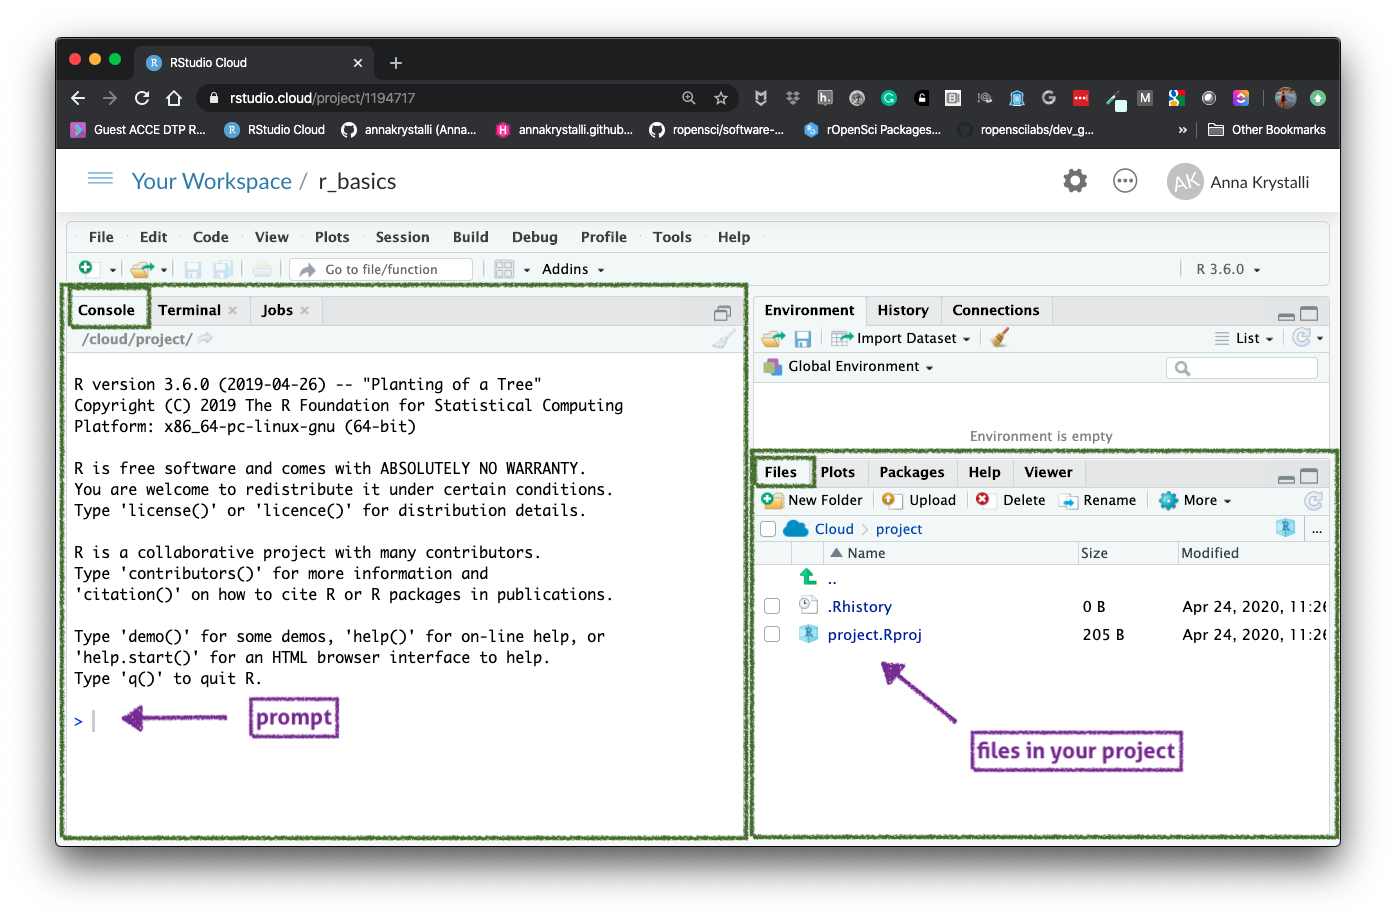Switch to the Packages tab
Screen dimensions: 1396x920
tap(911, 472)
